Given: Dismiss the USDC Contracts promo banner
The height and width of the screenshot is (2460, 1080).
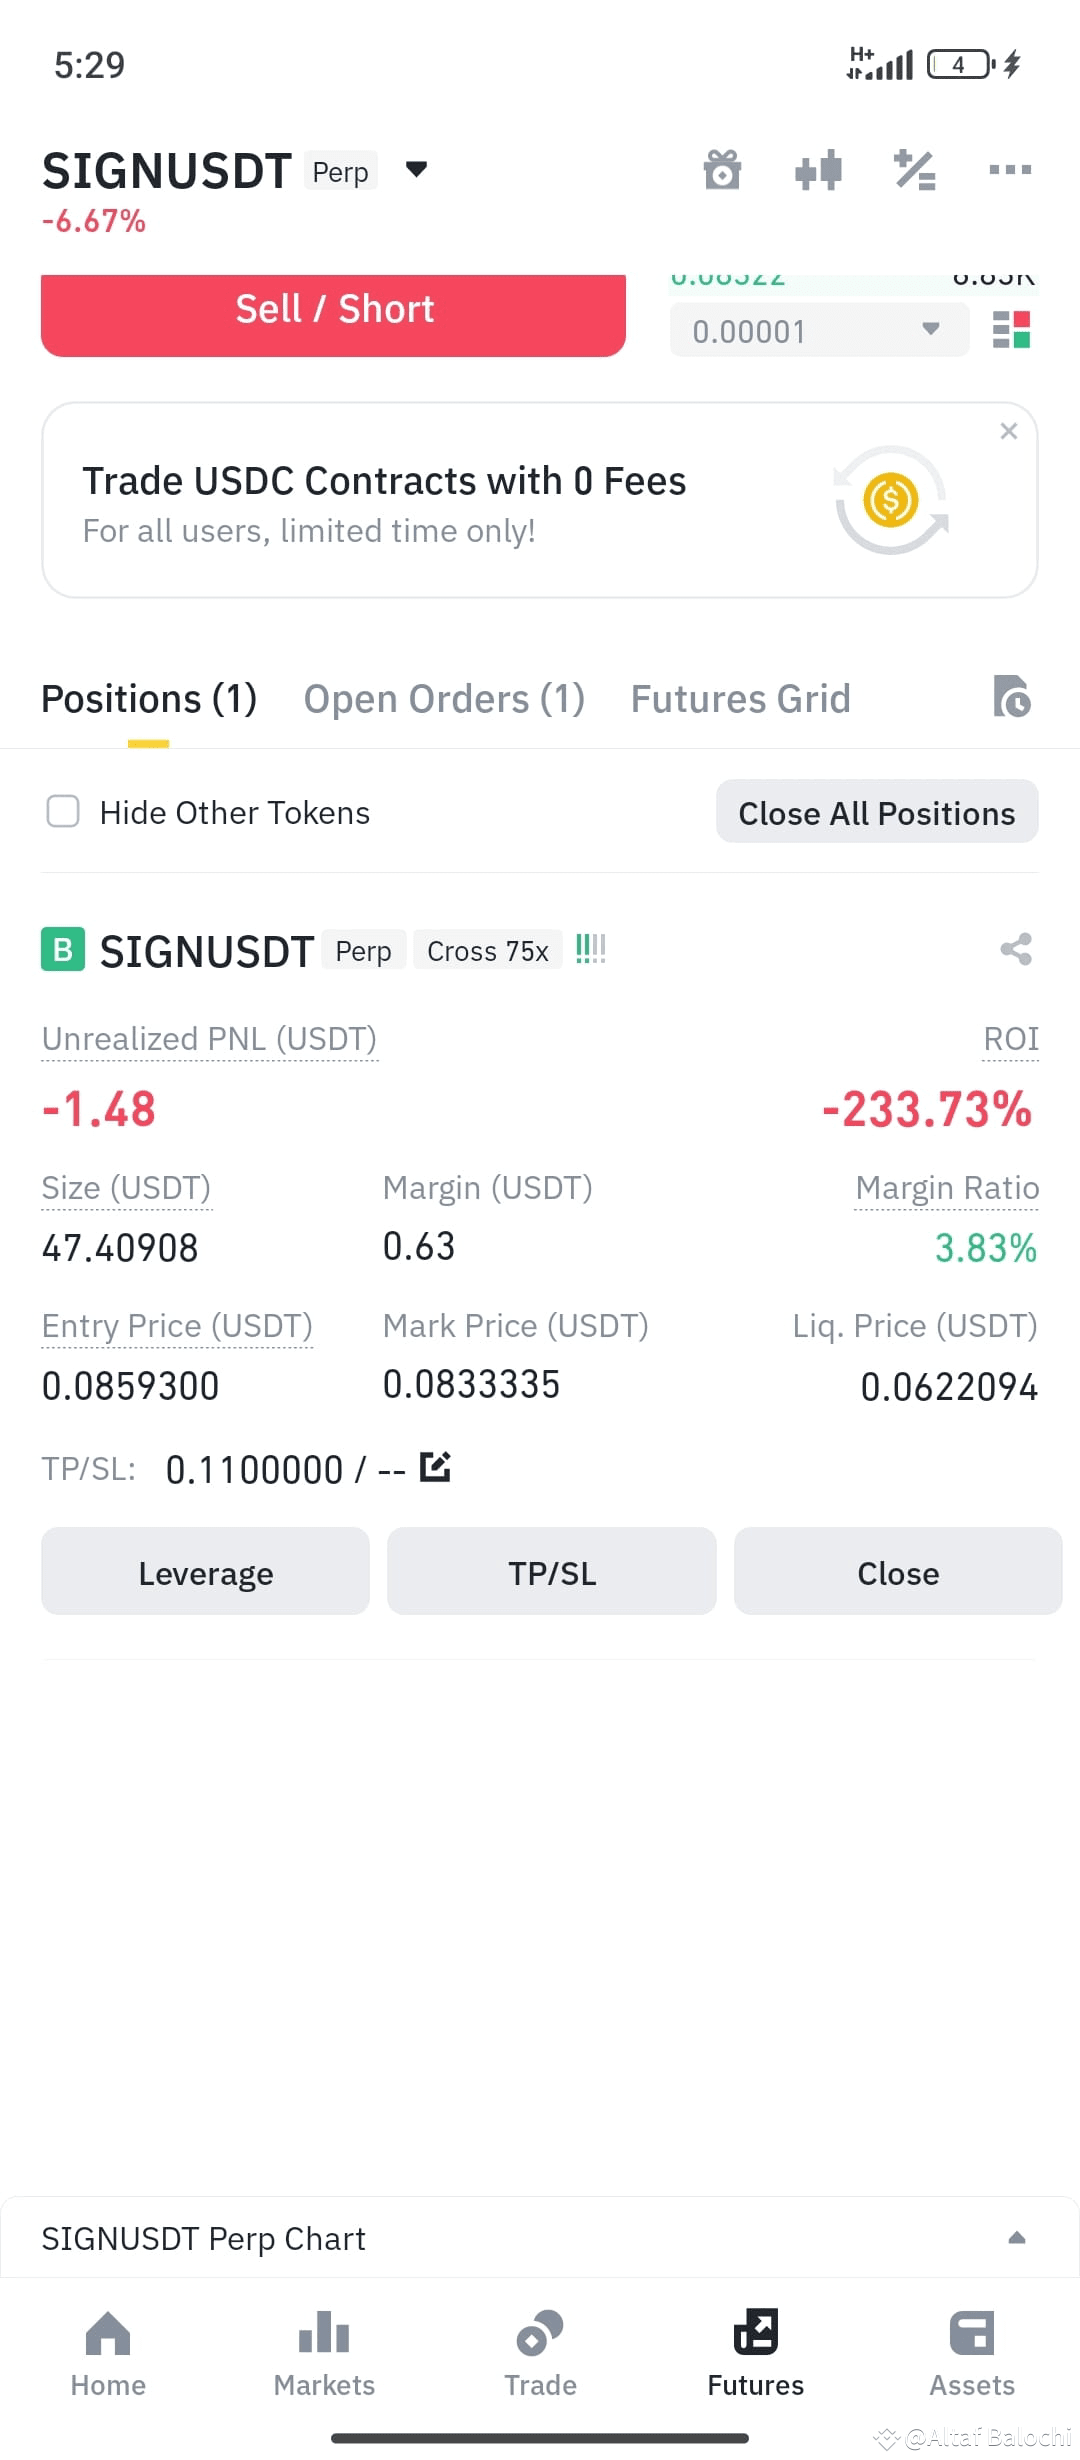Looking at the screenshot, I should pyautogui.click(x=1009, y=430).
